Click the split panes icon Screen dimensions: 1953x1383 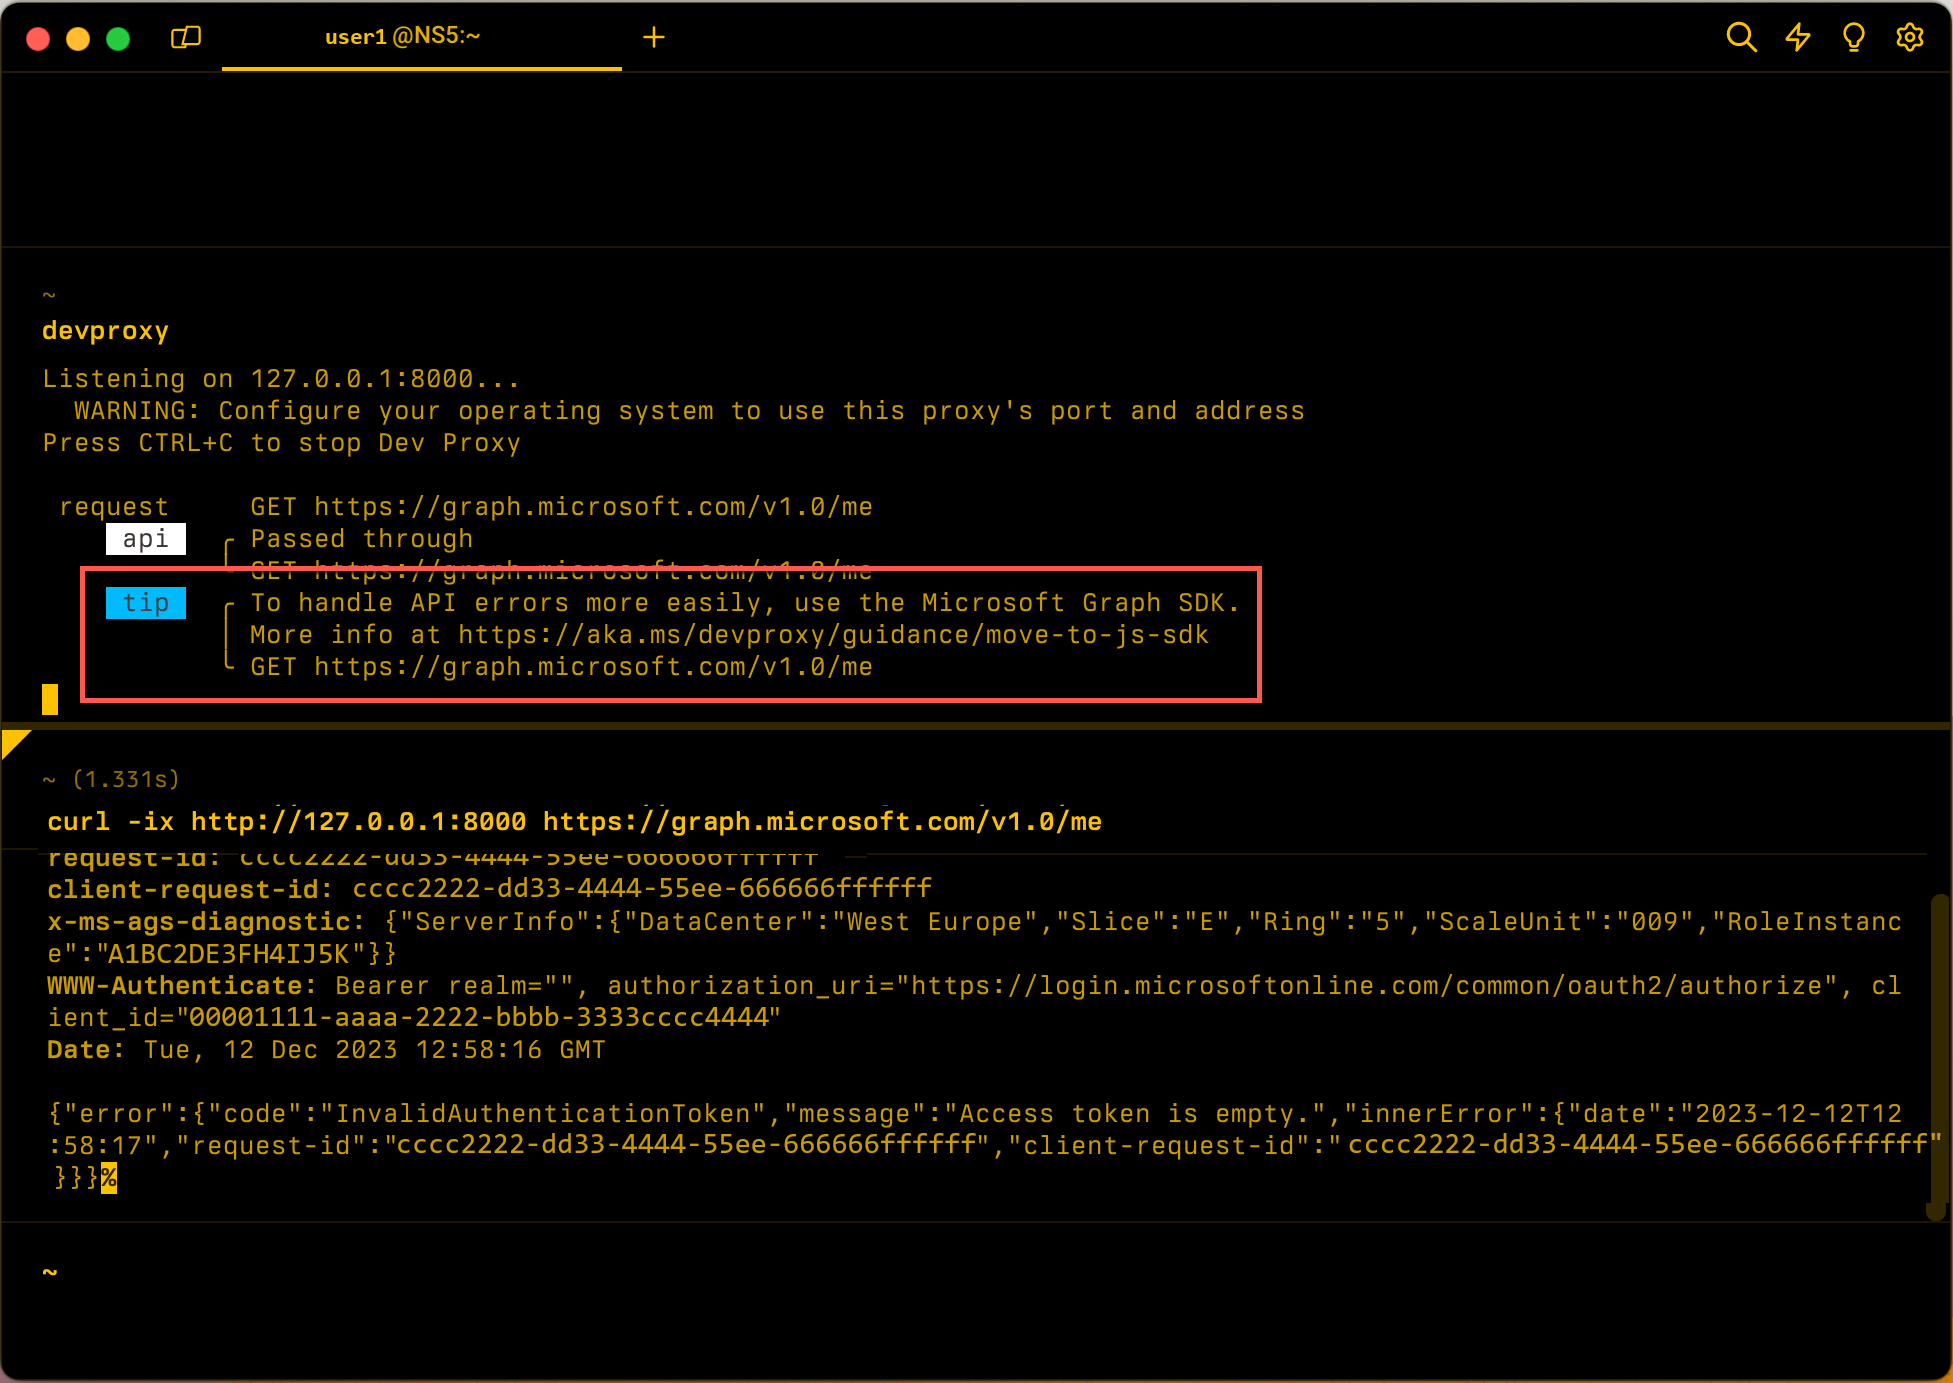(x=186, y=37)
